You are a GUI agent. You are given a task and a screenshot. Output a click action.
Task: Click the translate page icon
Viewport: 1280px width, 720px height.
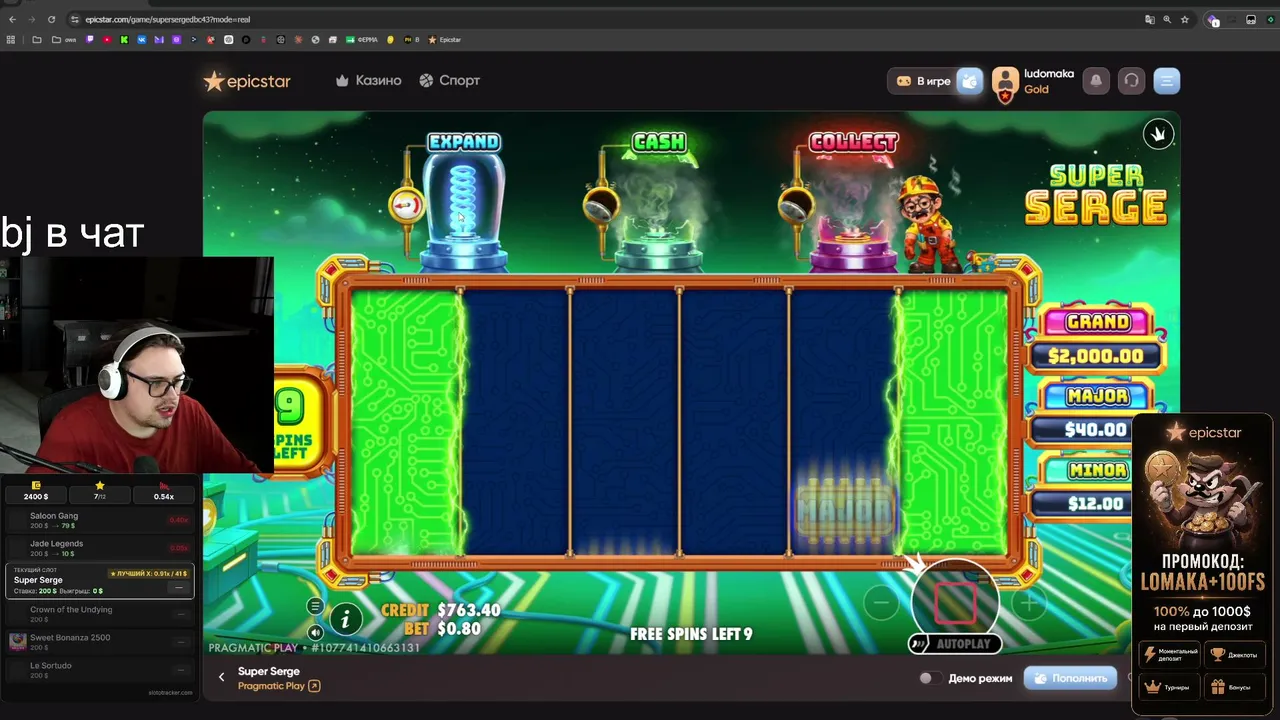pos(1149,19)
